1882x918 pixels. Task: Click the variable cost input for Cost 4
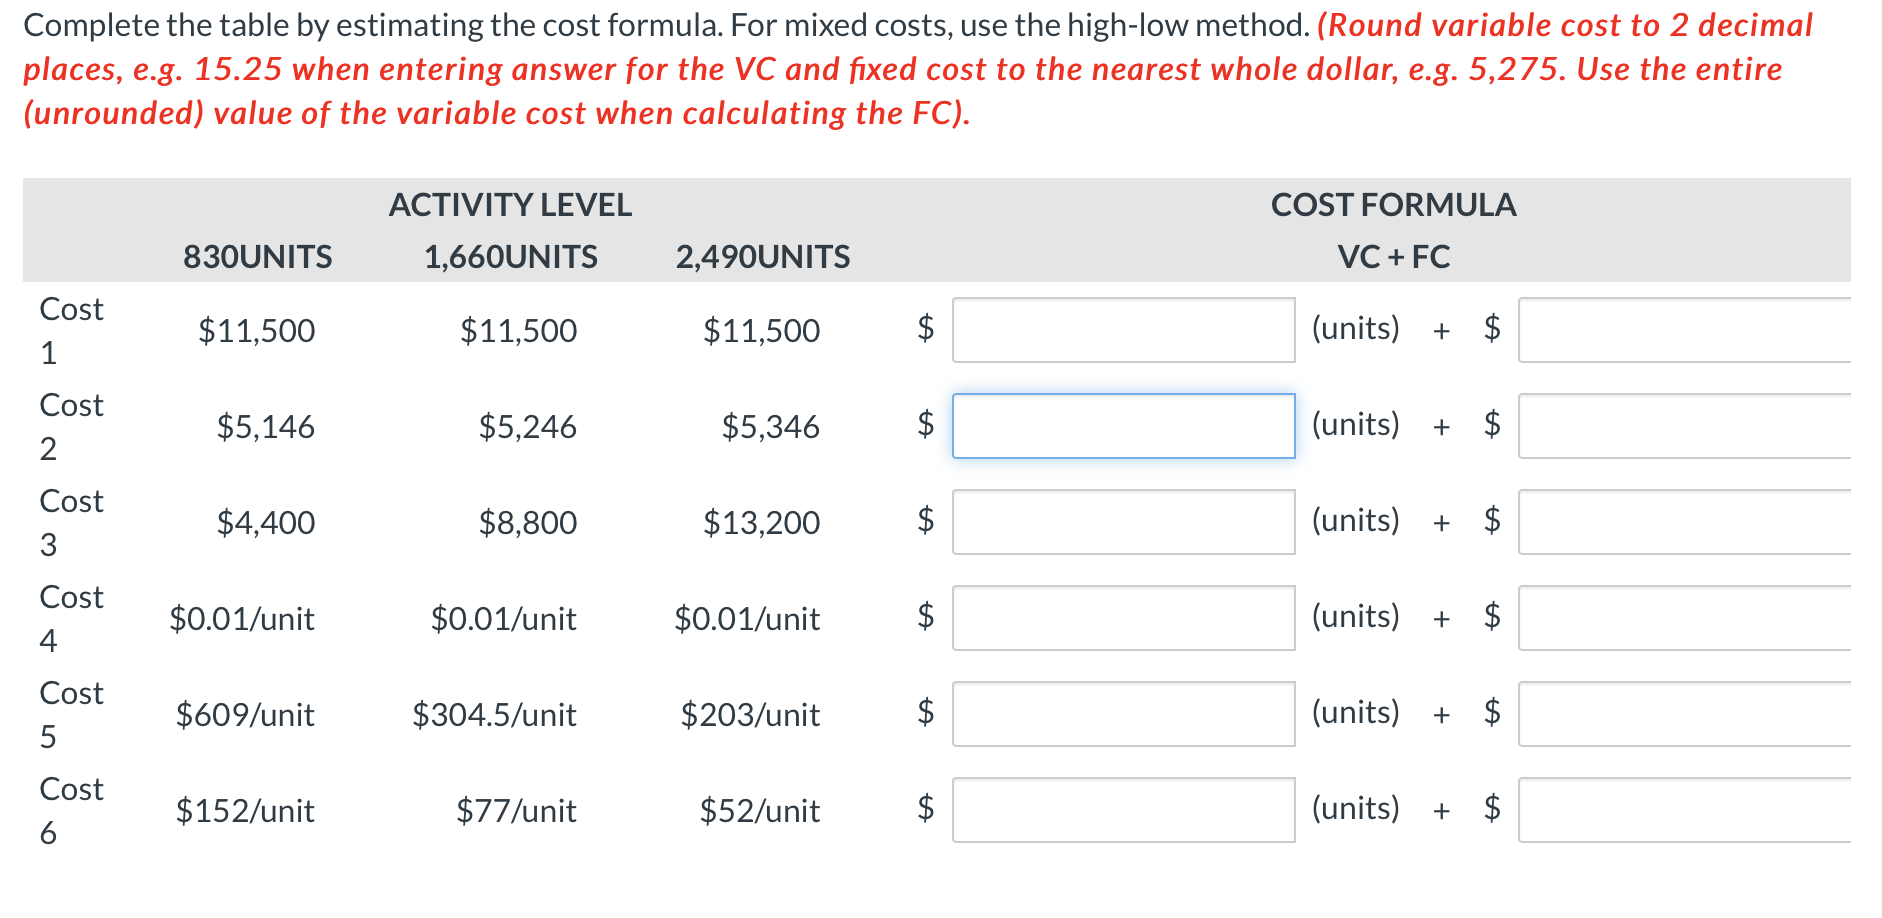coord(1123,618)
